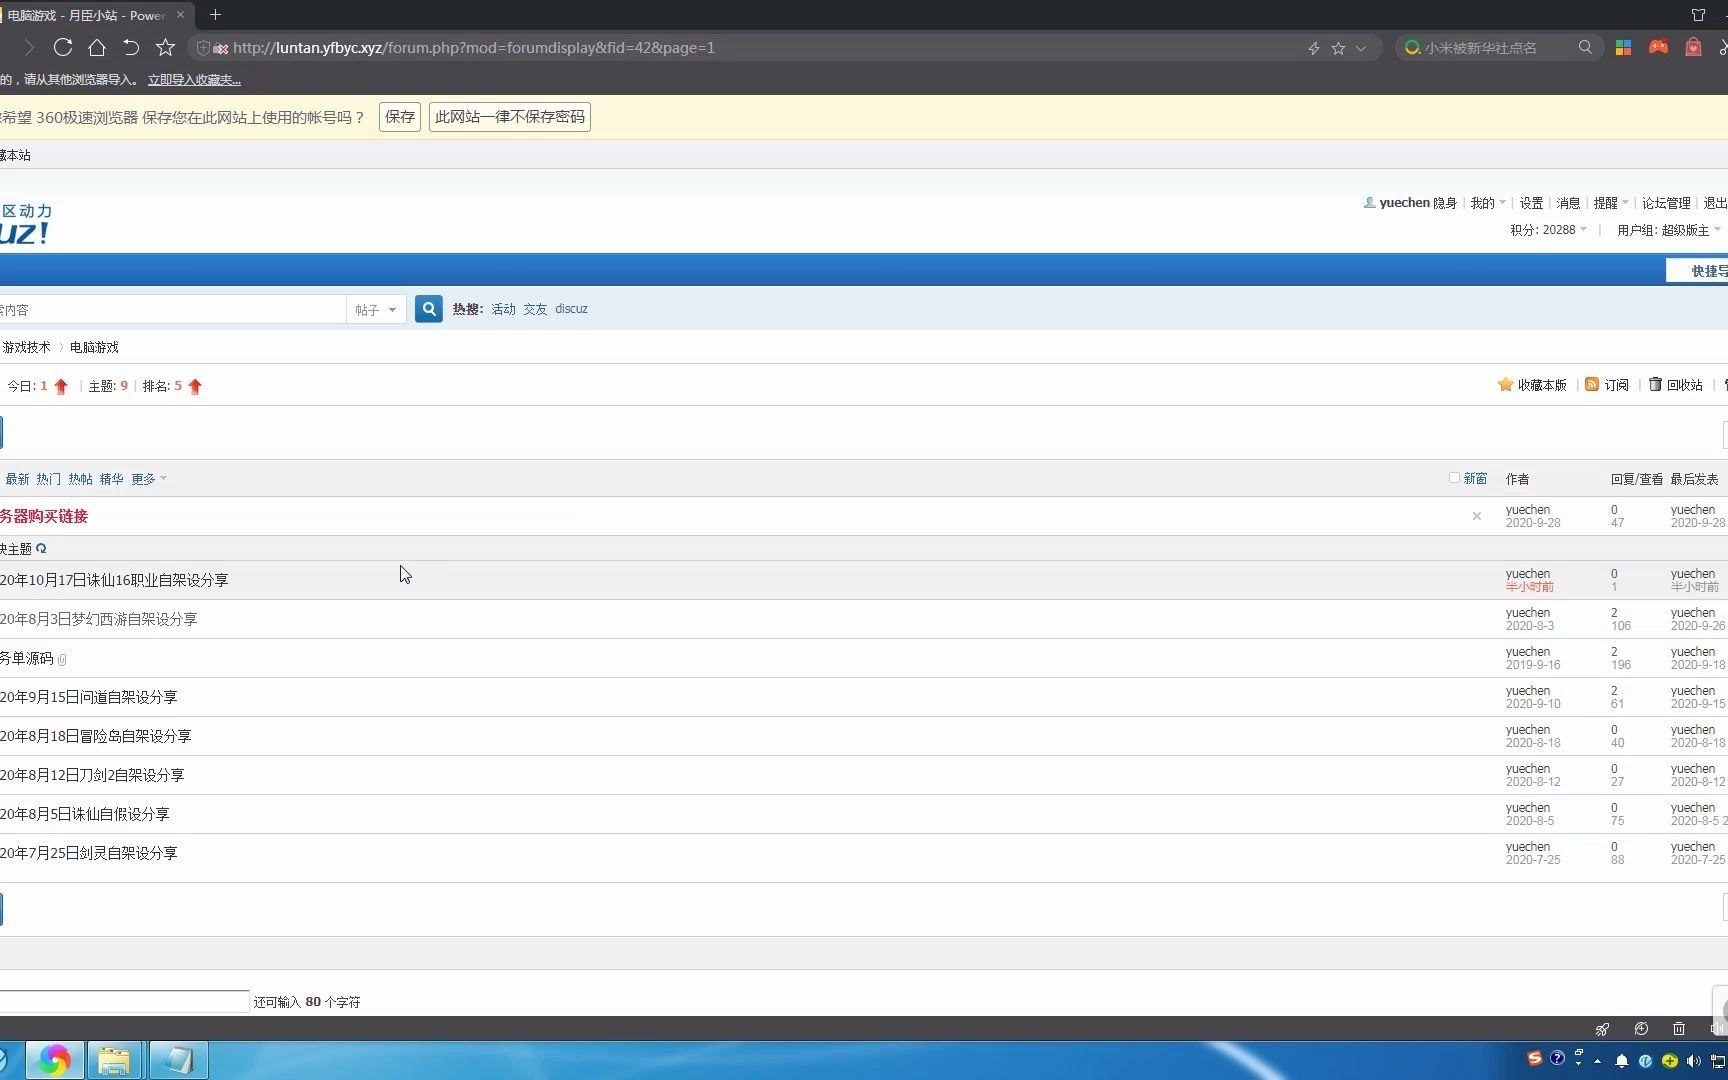Click the 保存 password button

(x=400, y=117)
